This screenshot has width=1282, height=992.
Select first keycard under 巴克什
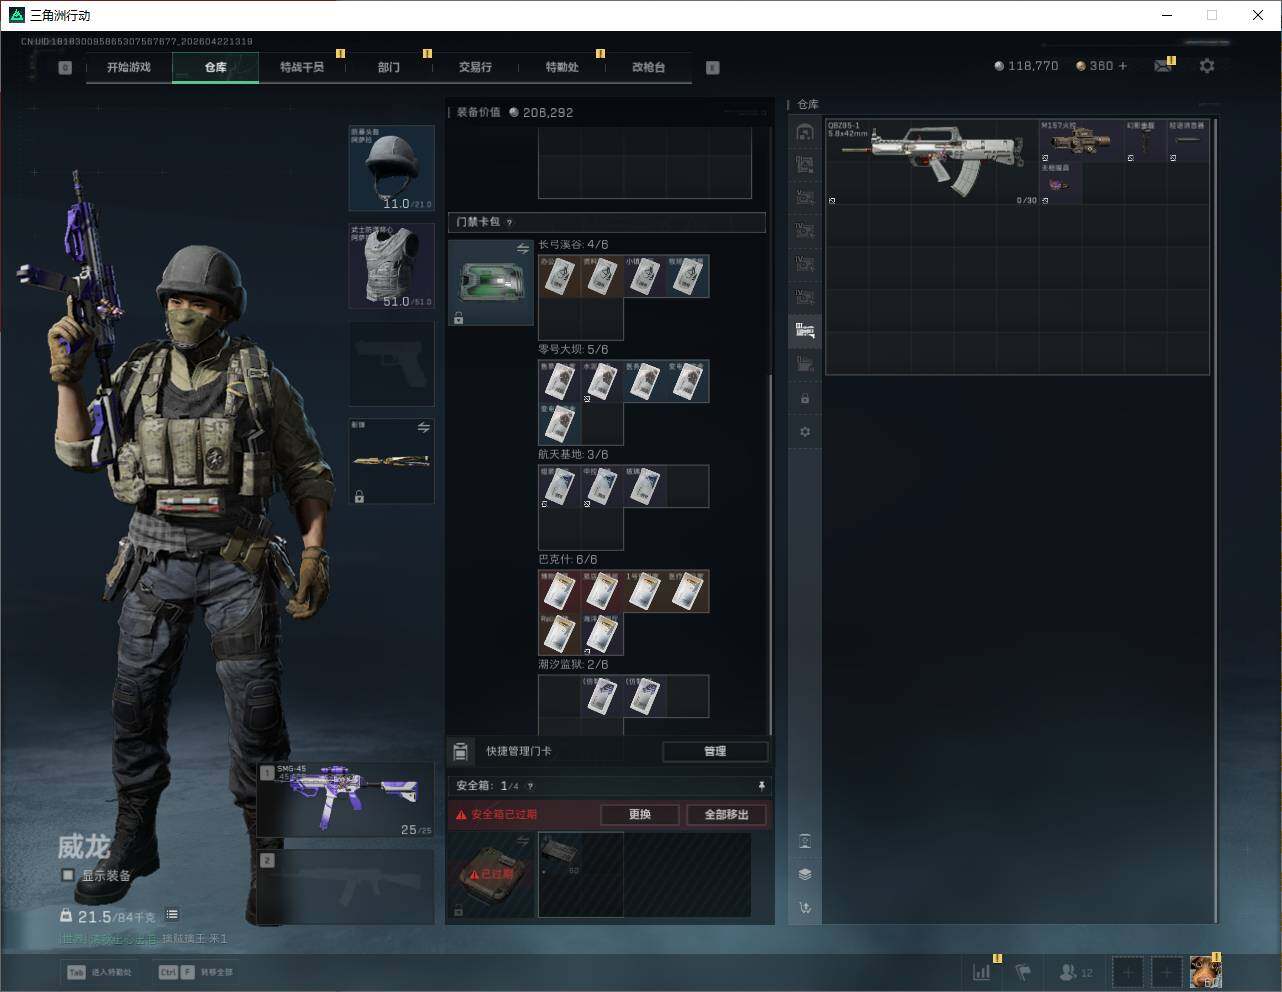(559, 591)
